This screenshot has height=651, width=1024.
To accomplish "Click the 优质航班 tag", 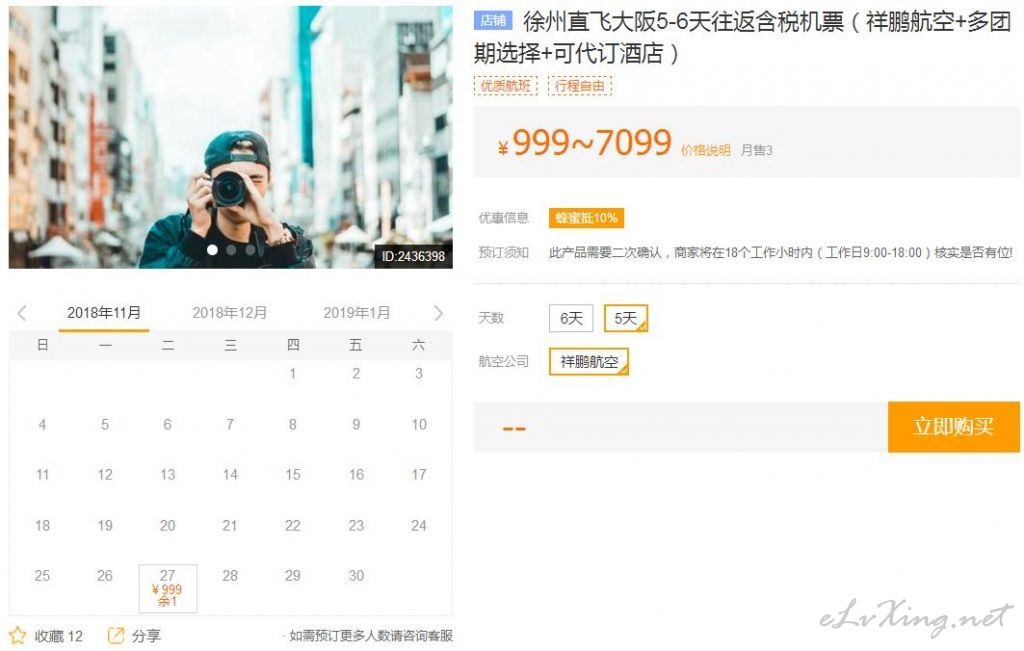I will [x=505, y=86].
